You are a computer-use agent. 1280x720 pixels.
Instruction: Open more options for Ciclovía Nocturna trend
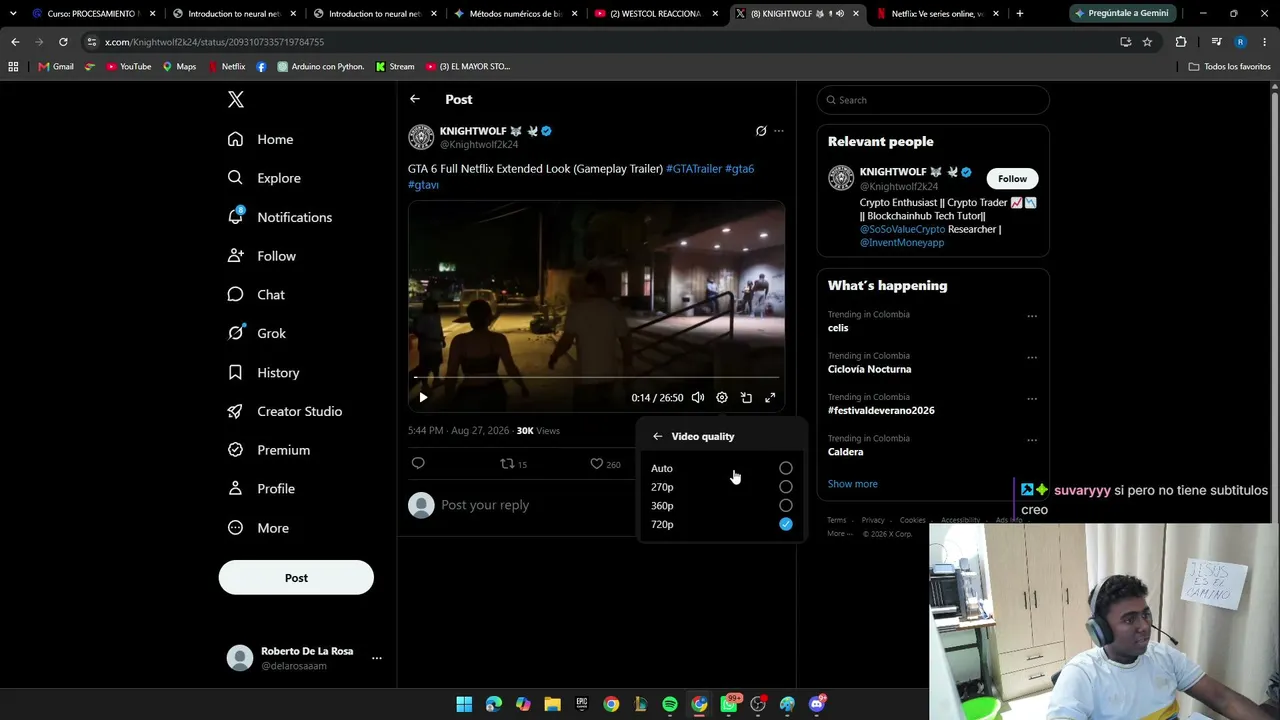1032,358
